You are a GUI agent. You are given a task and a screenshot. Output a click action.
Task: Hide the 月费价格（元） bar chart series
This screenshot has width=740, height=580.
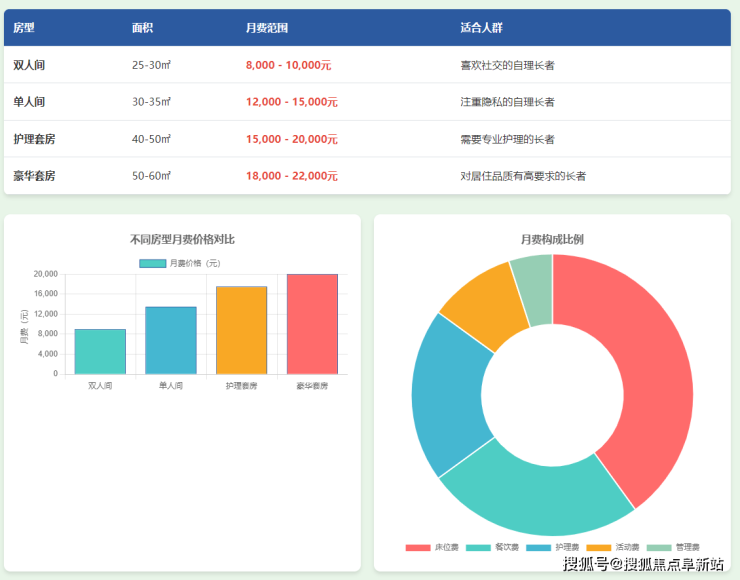point(179,263)
